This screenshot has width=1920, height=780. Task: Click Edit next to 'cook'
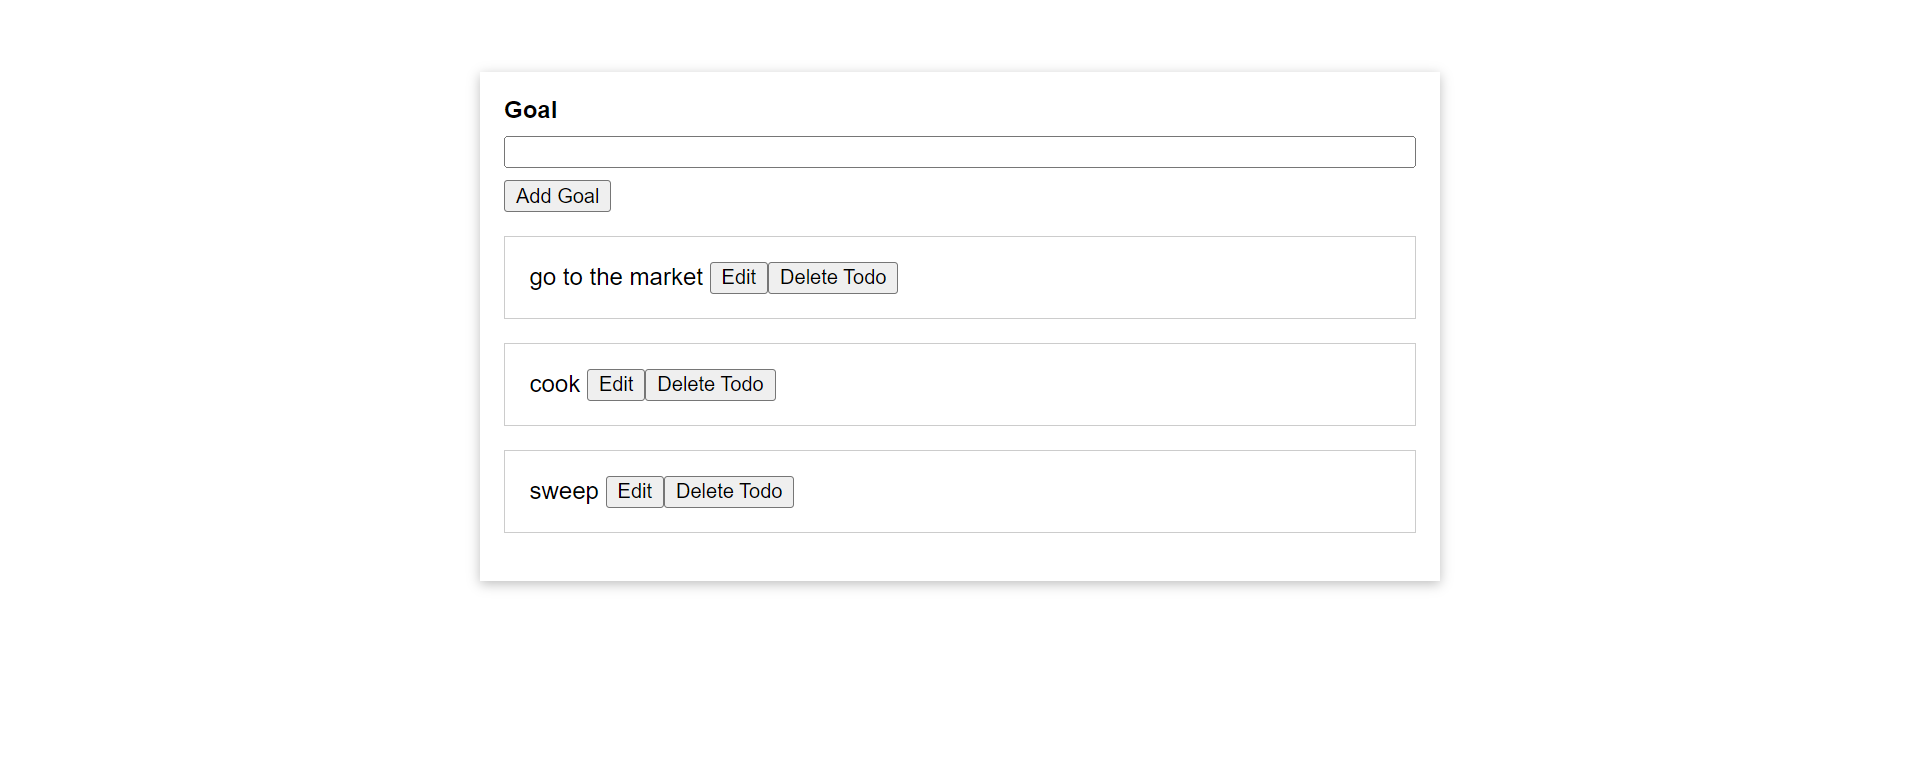[615, 385]
